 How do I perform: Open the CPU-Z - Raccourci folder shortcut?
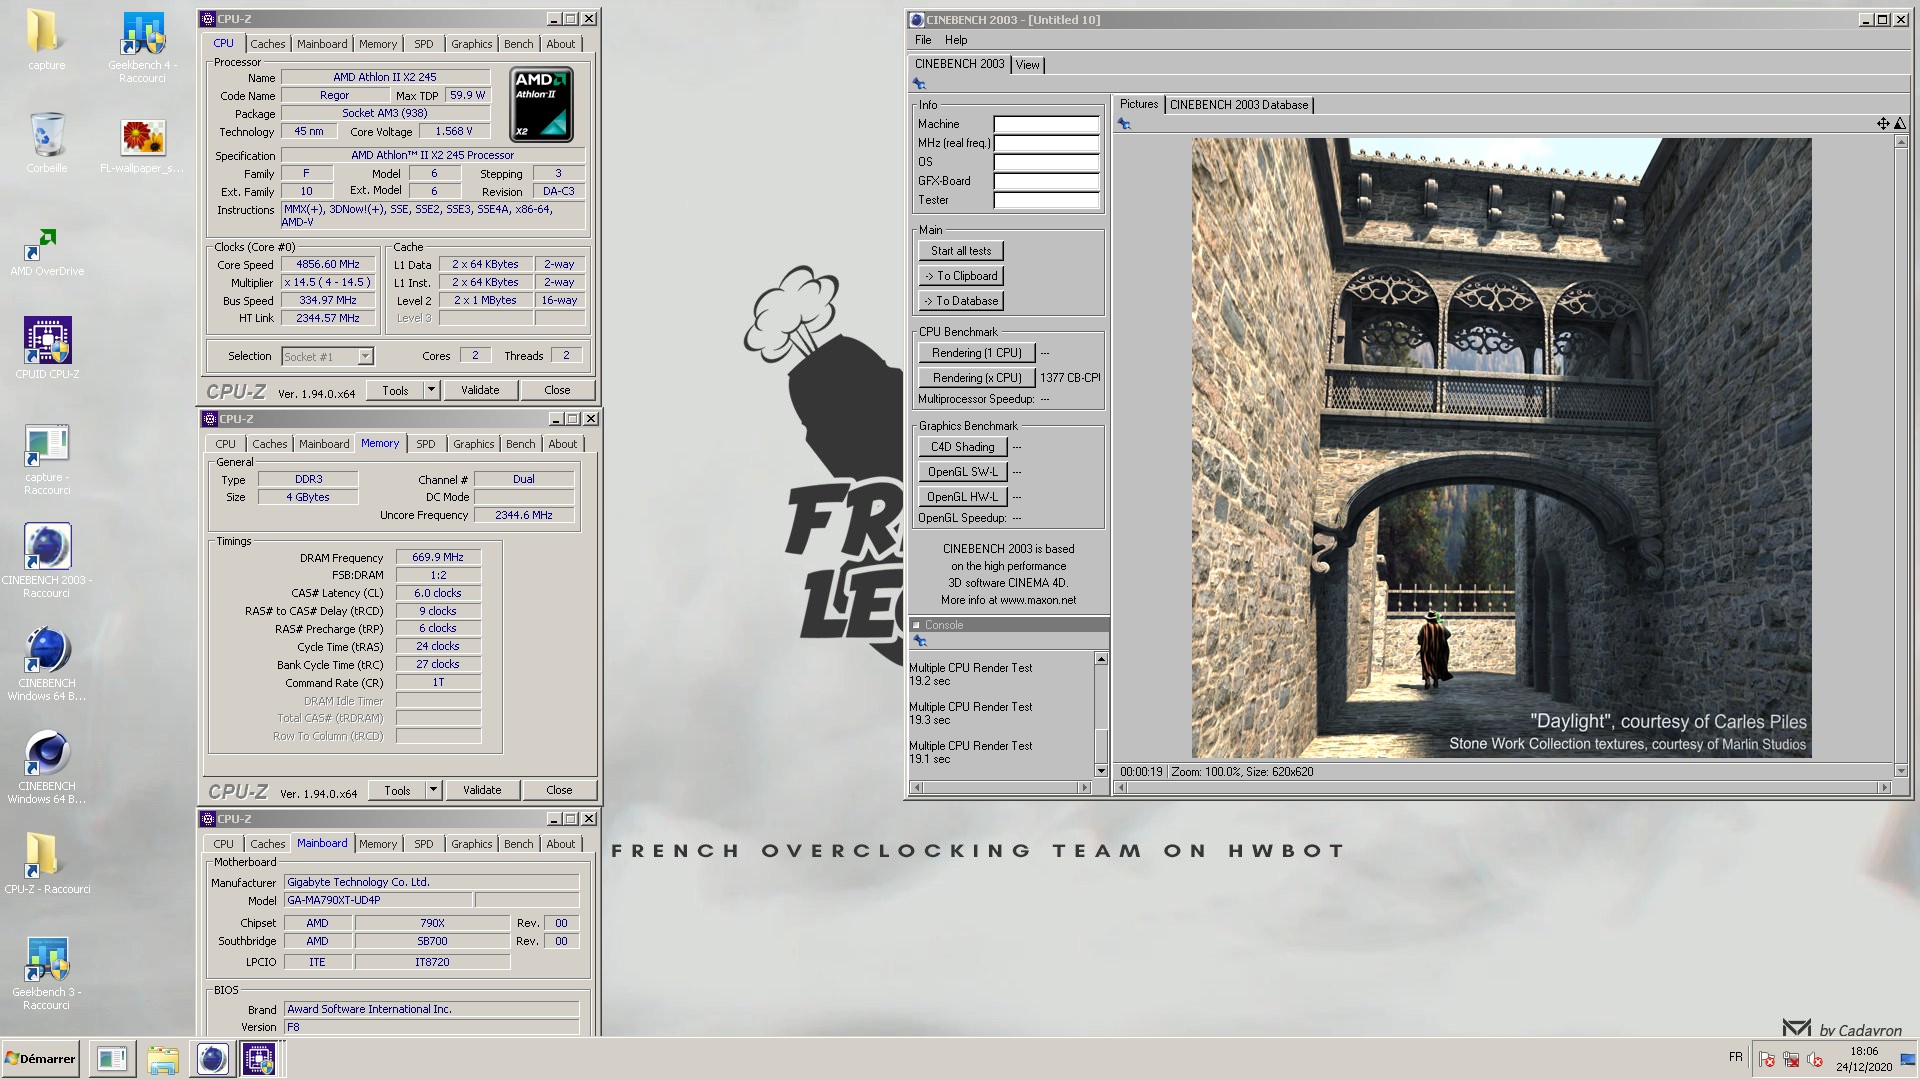tap(47, 863)
